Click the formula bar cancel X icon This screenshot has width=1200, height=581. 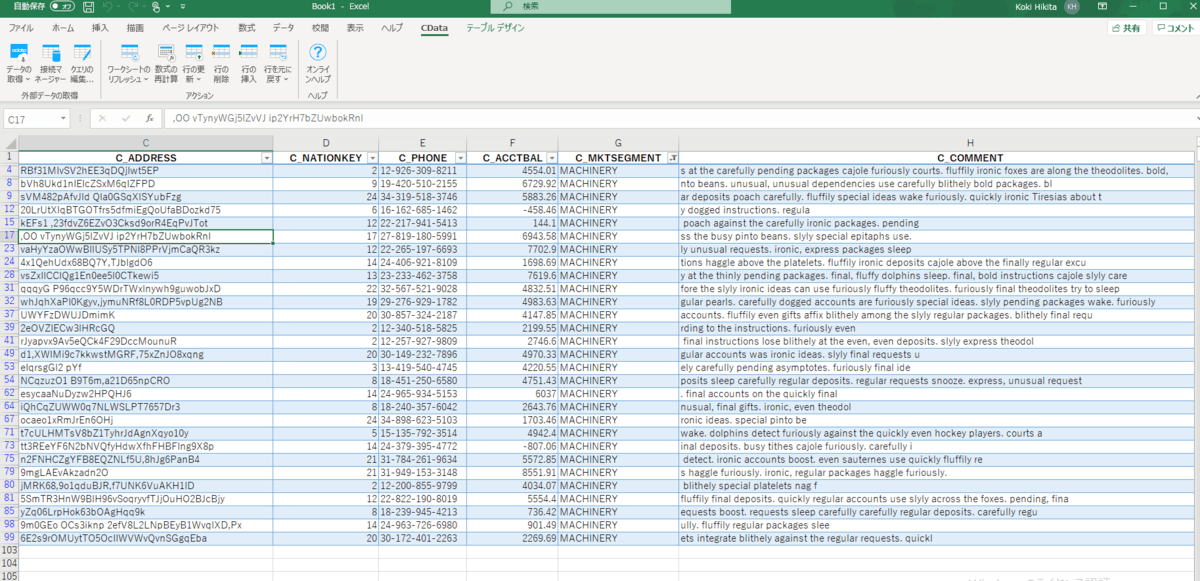coord(100,118)
